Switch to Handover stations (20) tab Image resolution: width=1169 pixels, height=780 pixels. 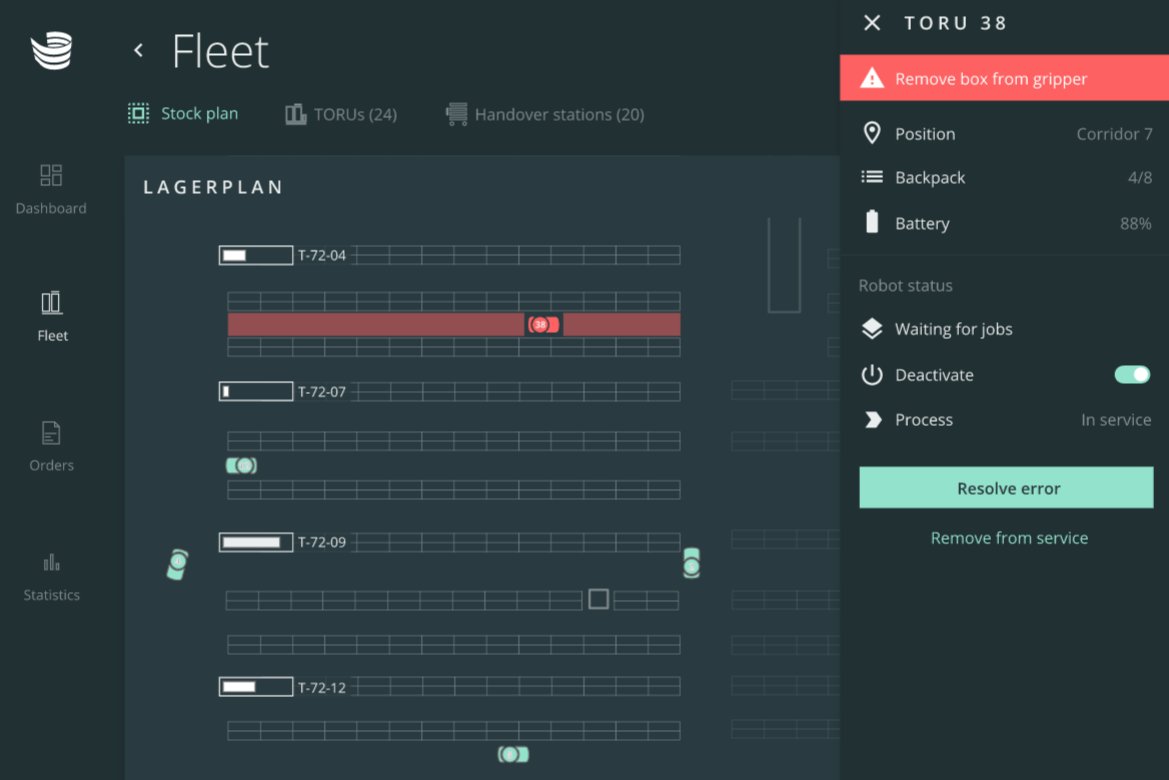545,114
